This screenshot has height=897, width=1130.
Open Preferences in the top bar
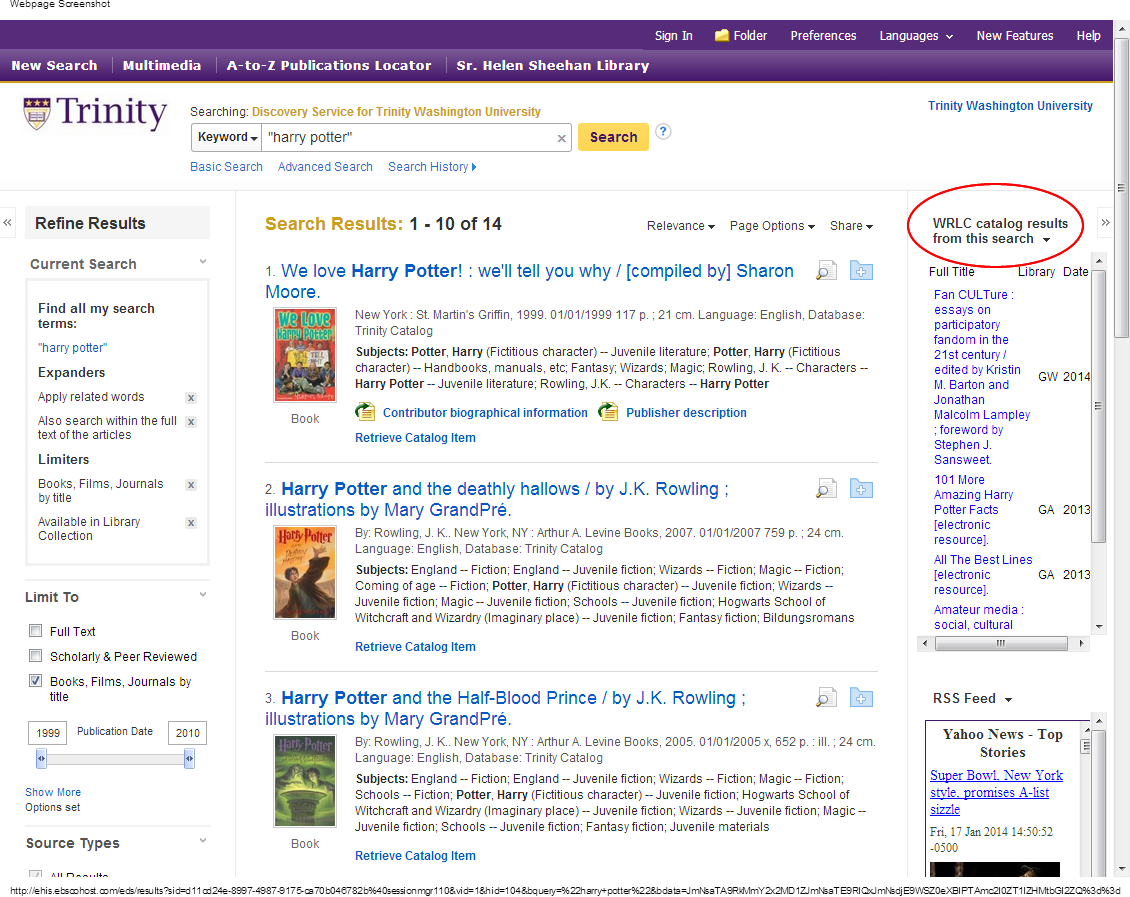[823, 35]
